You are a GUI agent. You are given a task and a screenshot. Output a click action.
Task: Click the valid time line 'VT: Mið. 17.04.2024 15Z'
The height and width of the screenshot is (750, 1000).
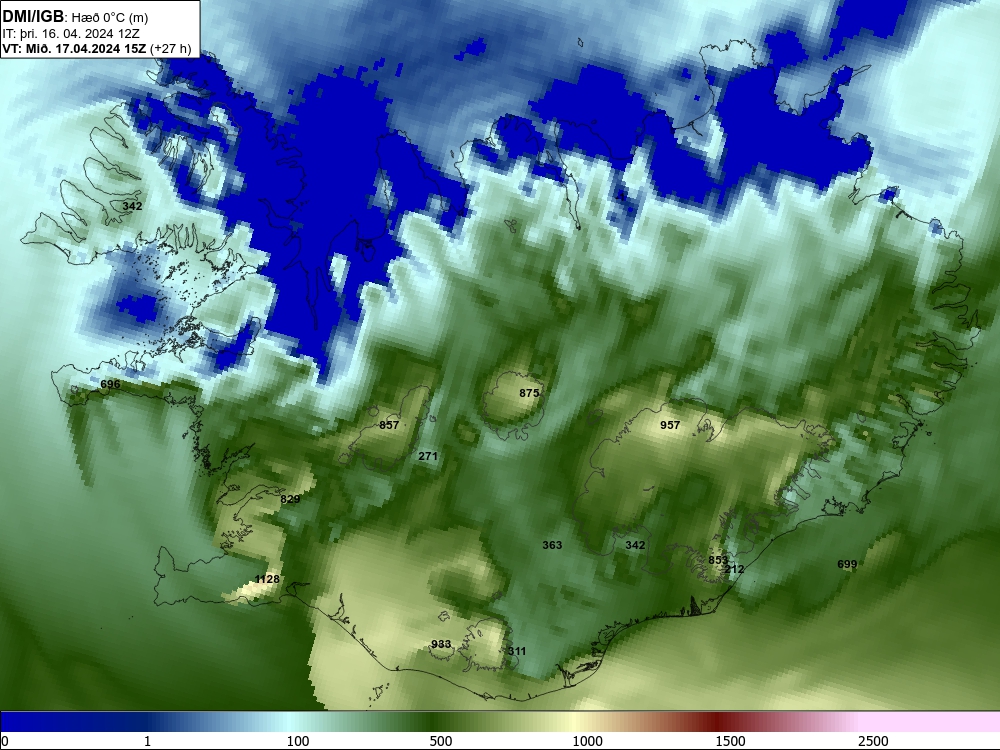tap(75, 48)
